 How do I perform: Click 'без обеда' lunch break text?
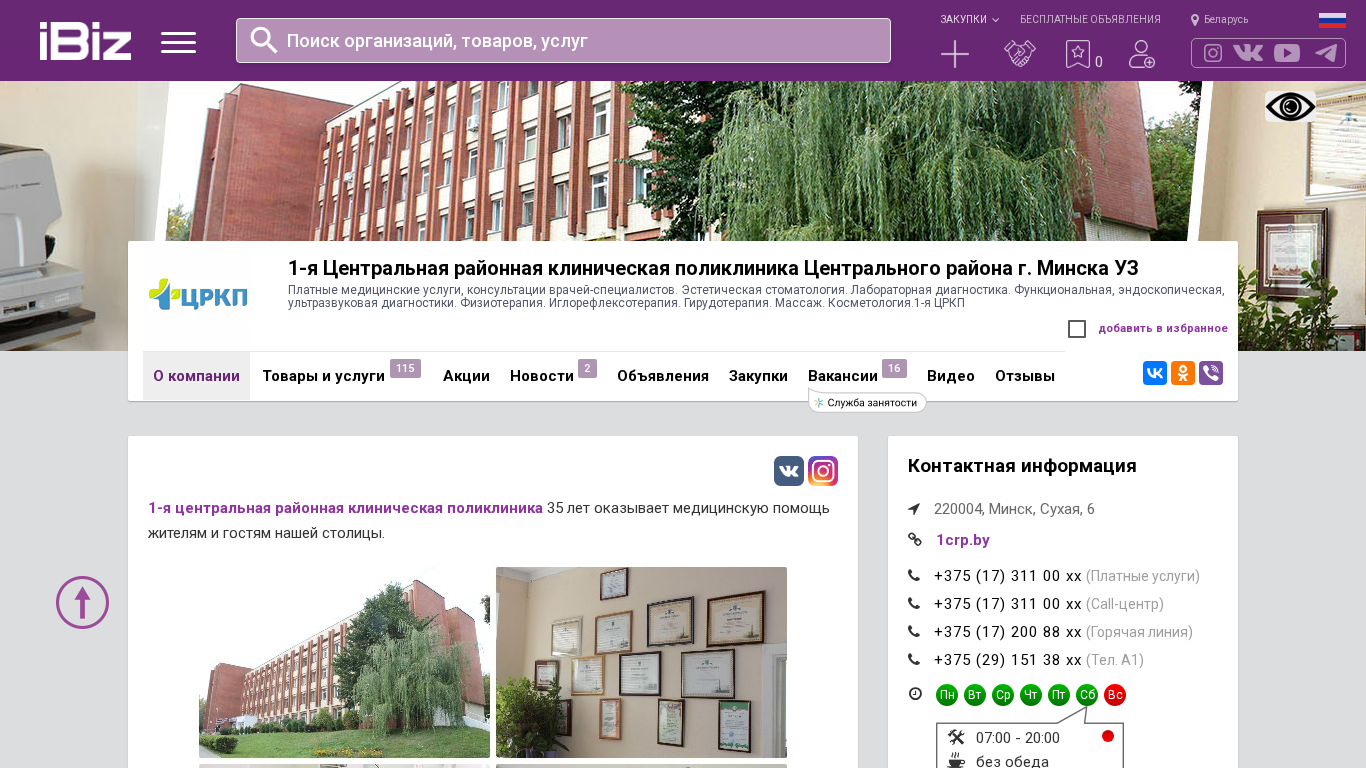1012,762
